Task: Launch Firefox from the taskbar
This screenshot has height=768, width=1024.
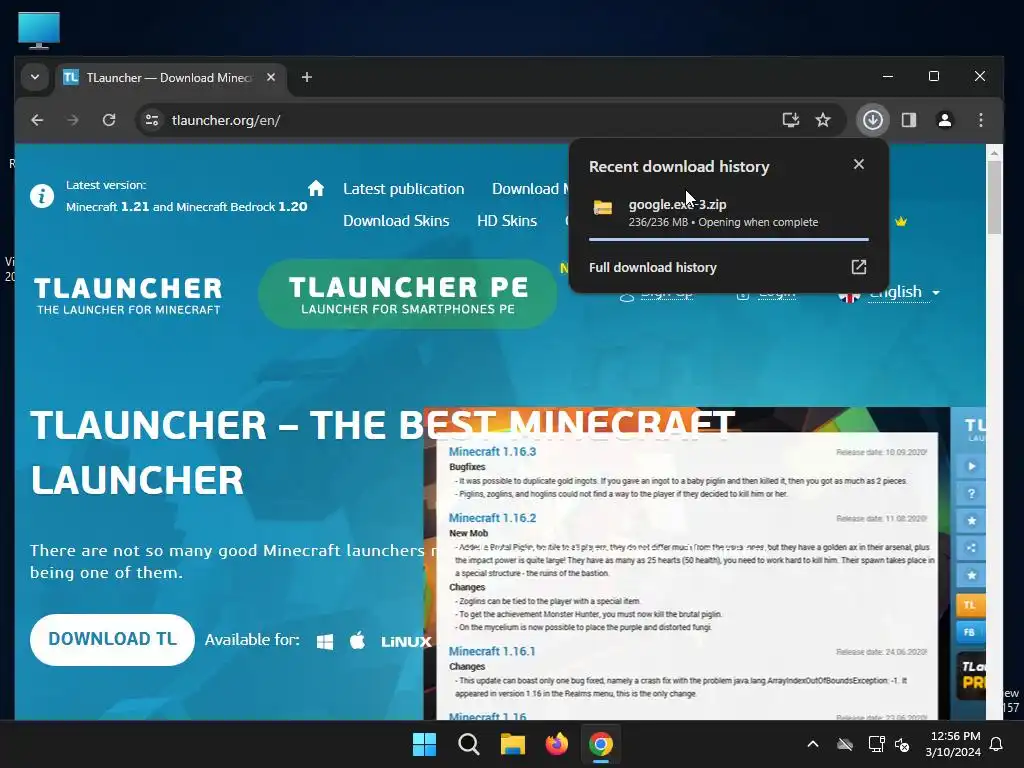Action: tap(557, 744)
